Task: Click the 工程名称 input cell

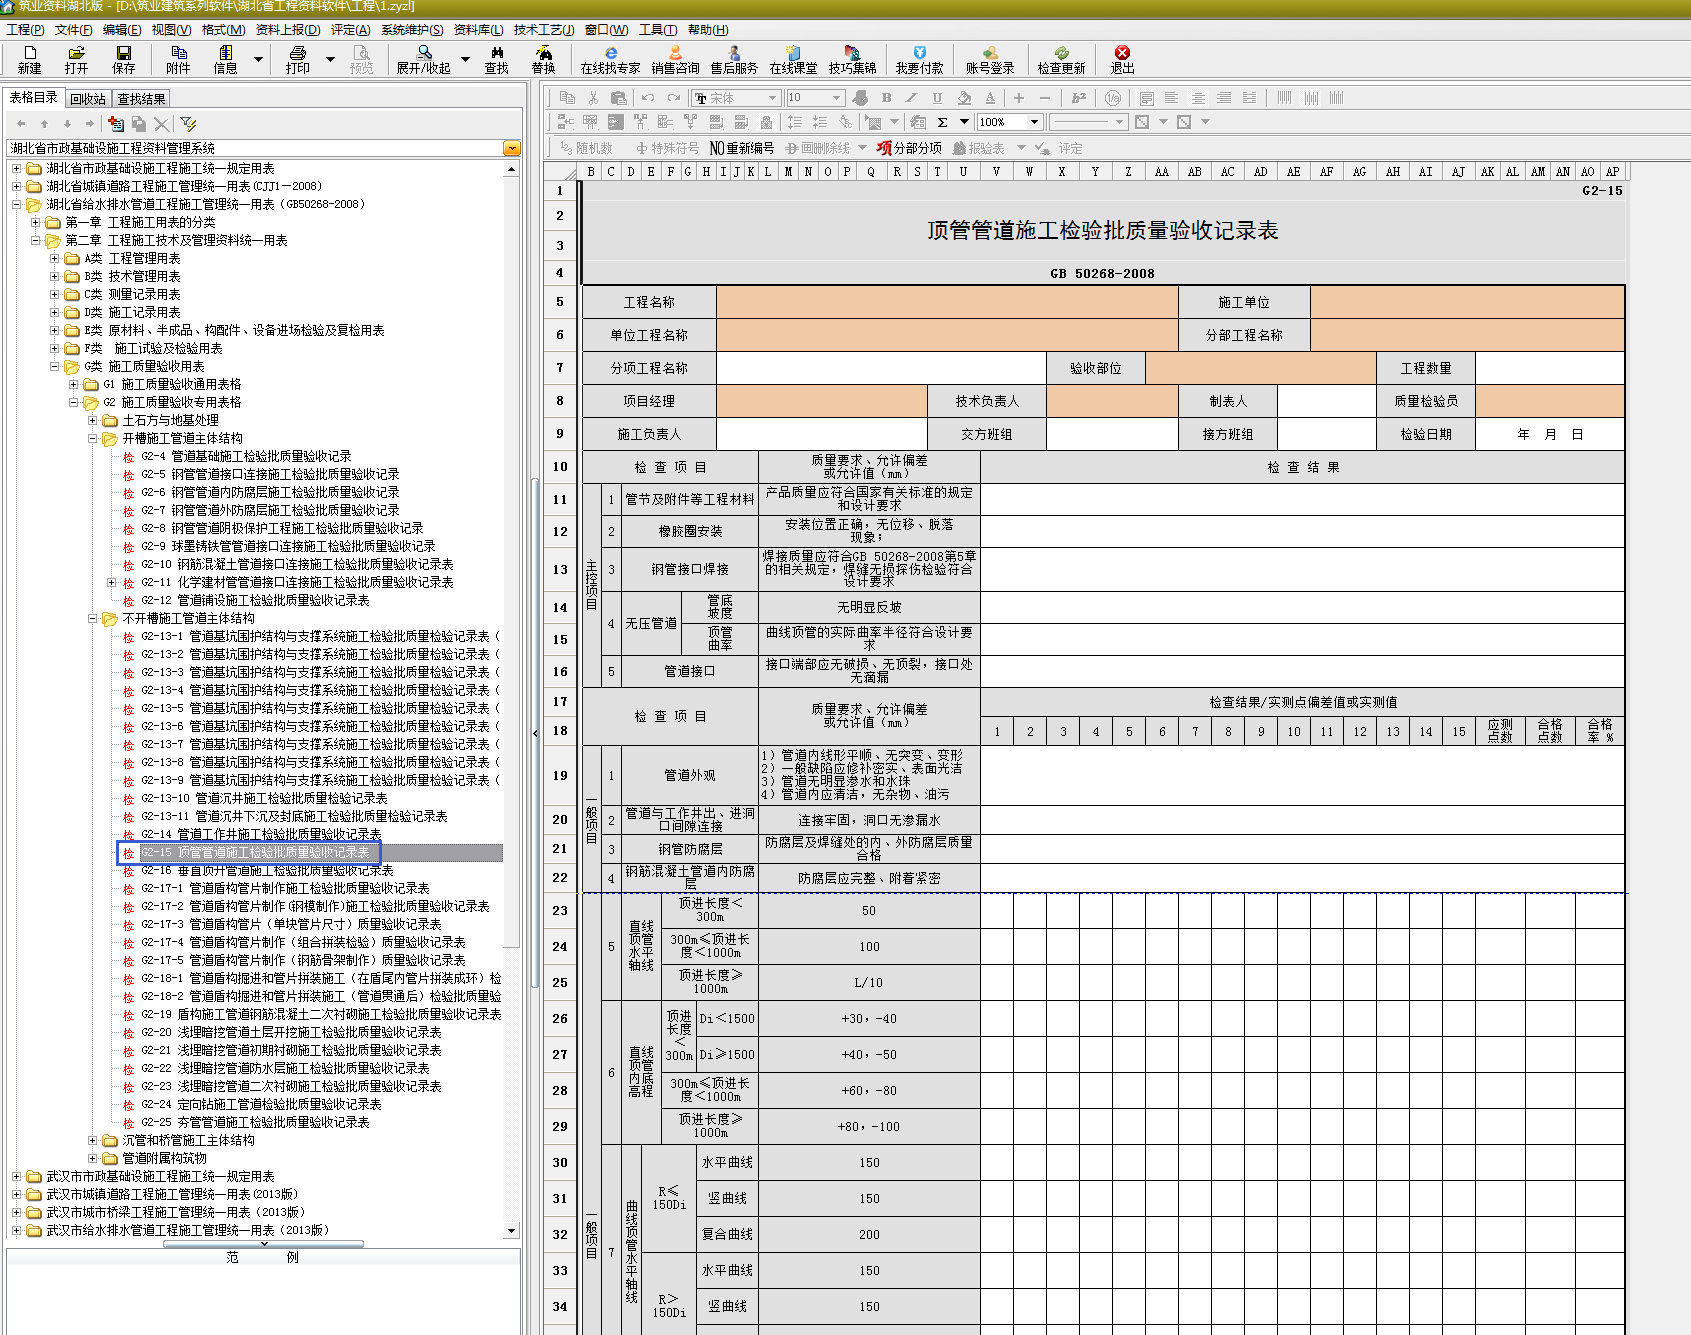Action: pos(947,302)
